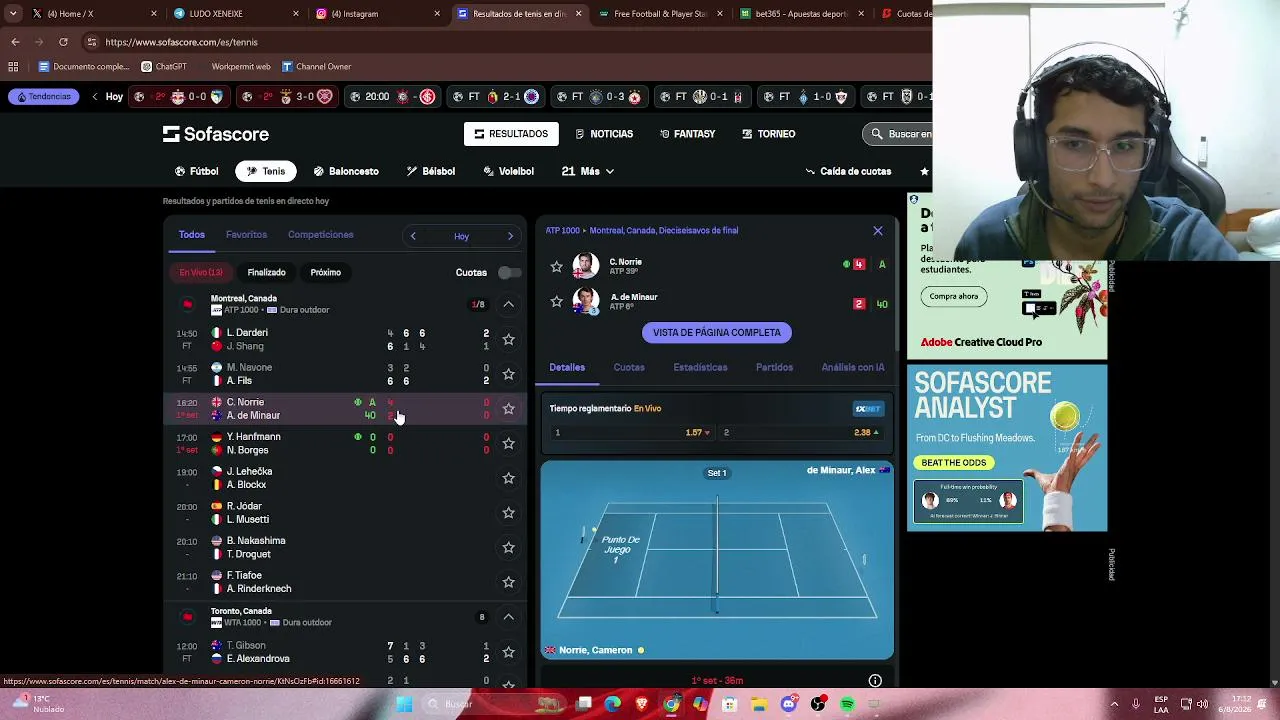Select the Baloncesto sport tab

tap(346, 171)
